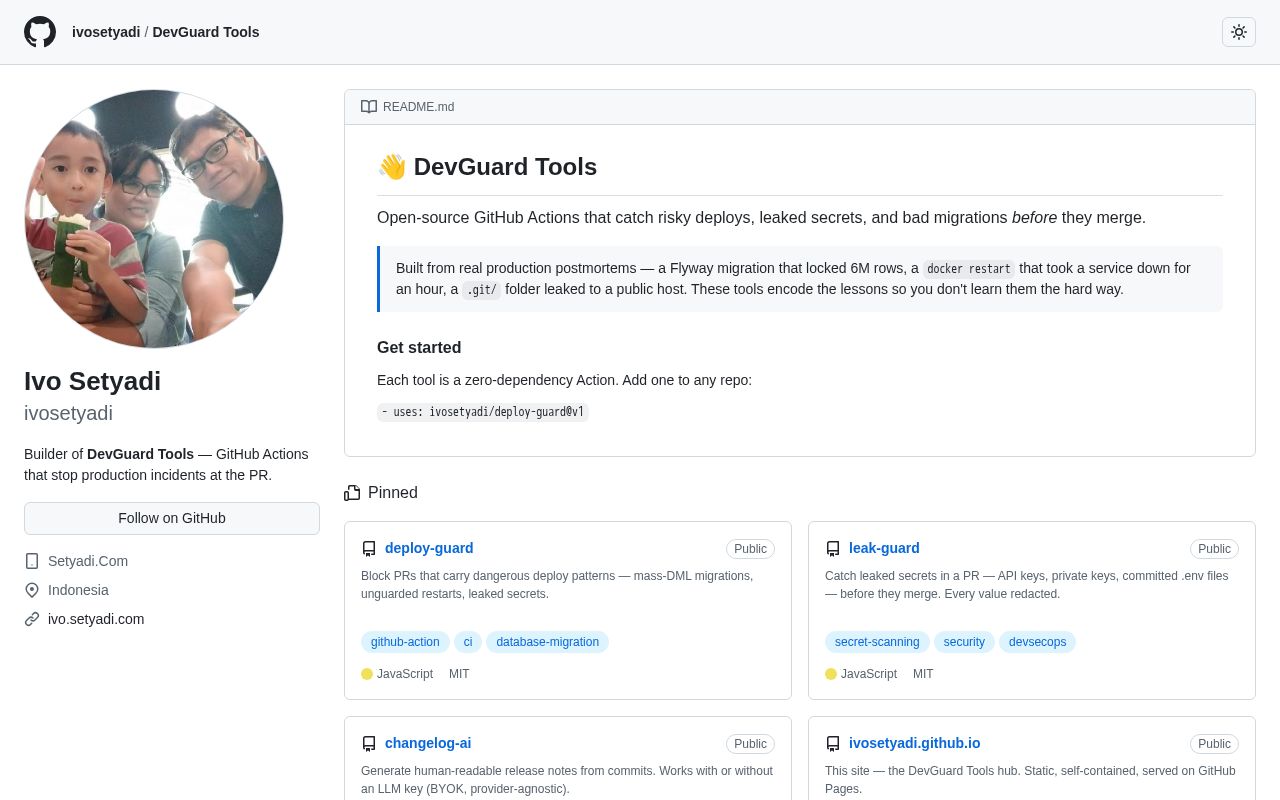Click the 'Ivo Setyadi' profile name

pyautogui.click(x=92, y=381)
